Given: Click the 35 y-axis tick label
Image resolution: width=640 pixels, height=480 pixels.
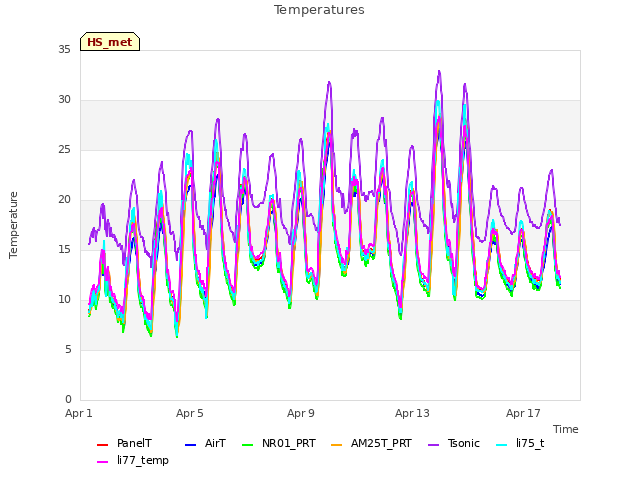Looking at the screenshot, I should [64, 50].
